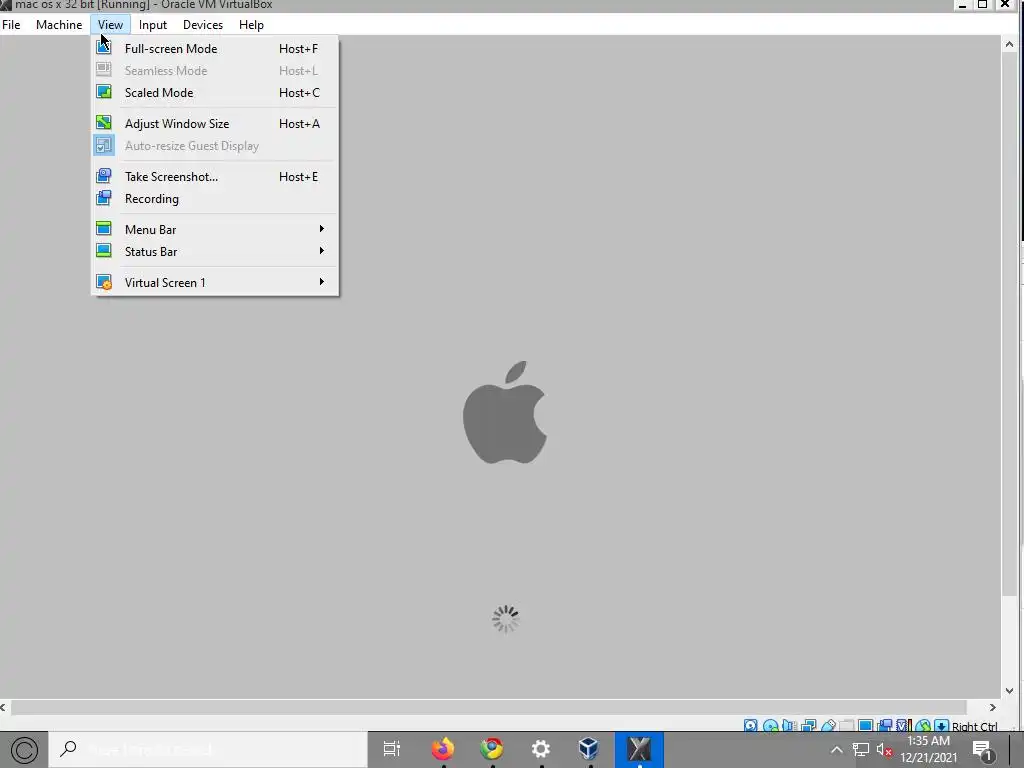Select Full-screen Mode from View menu
The height and width of the screenshot is (768, 1024).
215,48
